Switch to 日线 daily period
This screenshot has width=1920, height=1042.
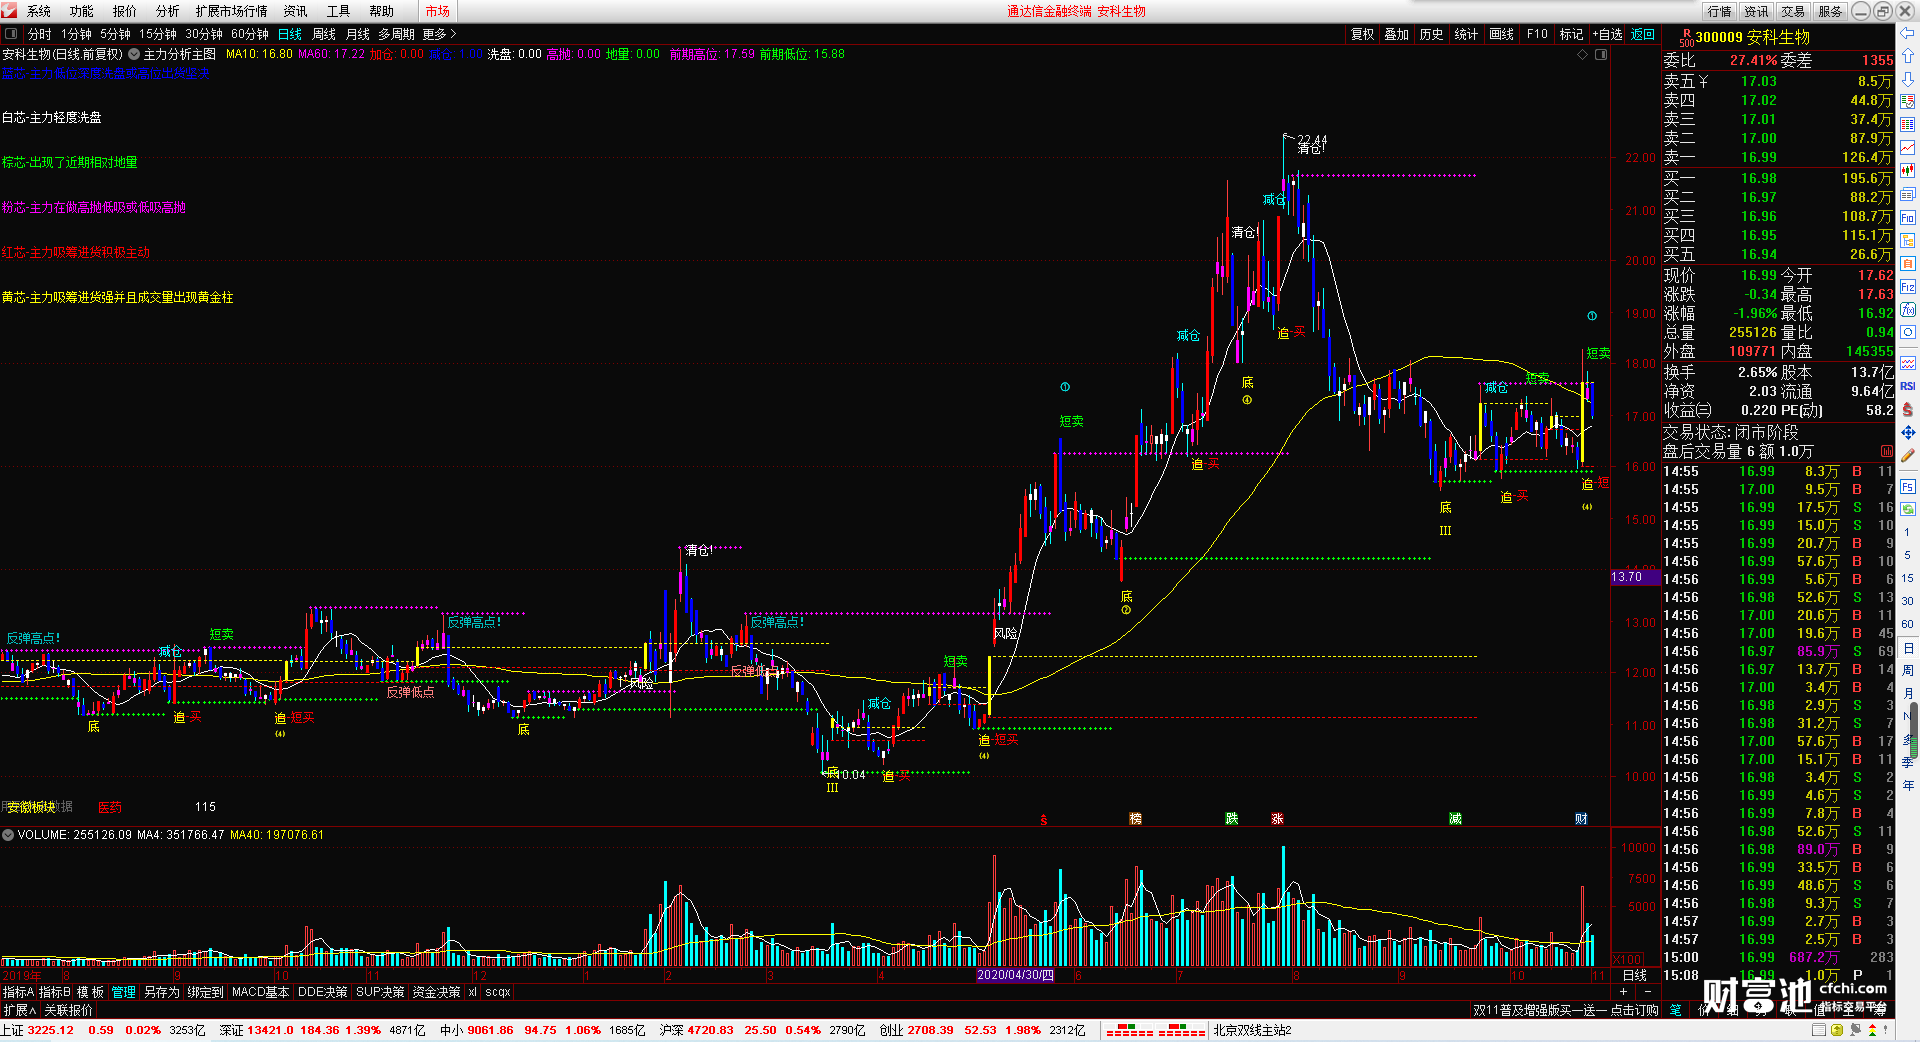(x=289, y=34)
